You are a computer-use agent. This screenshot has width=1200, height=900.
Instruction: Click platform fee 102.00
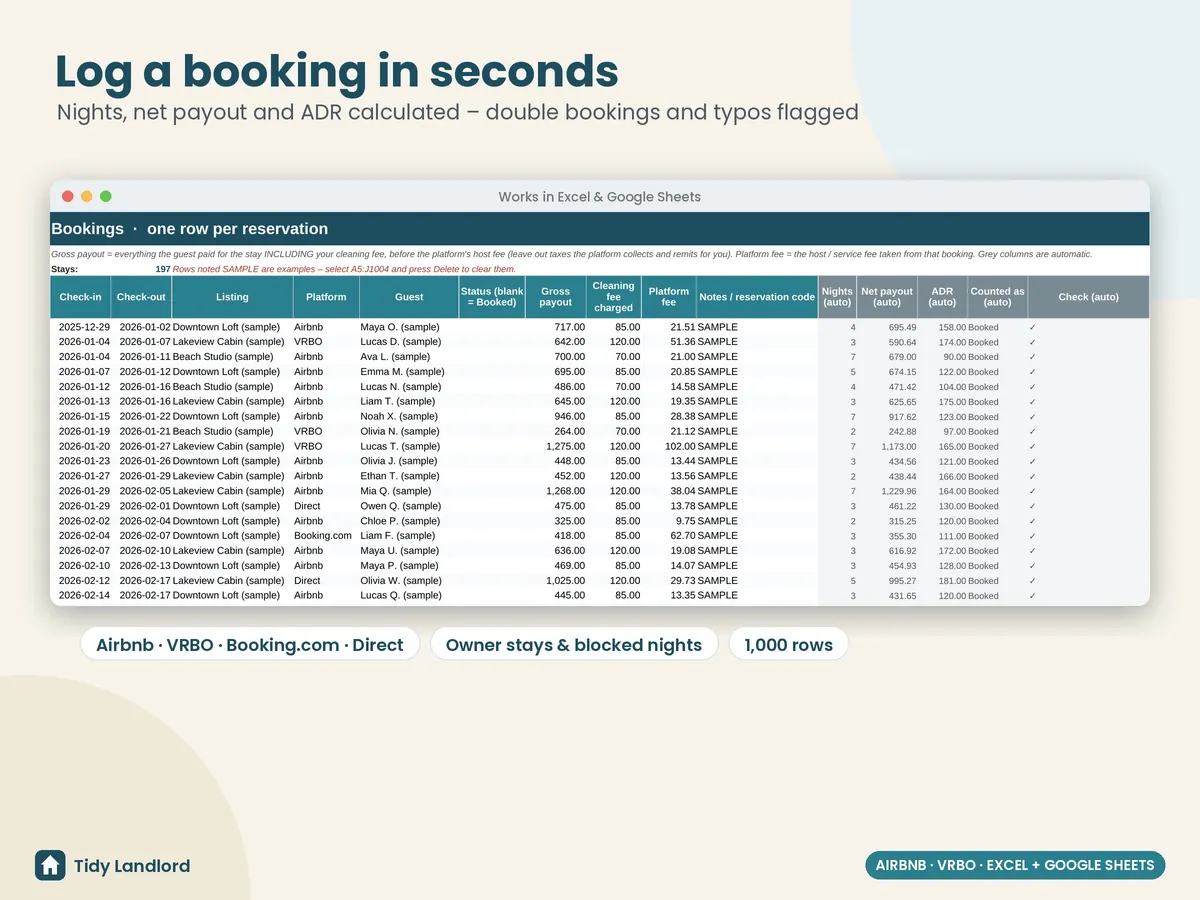[x=680, y=447]
